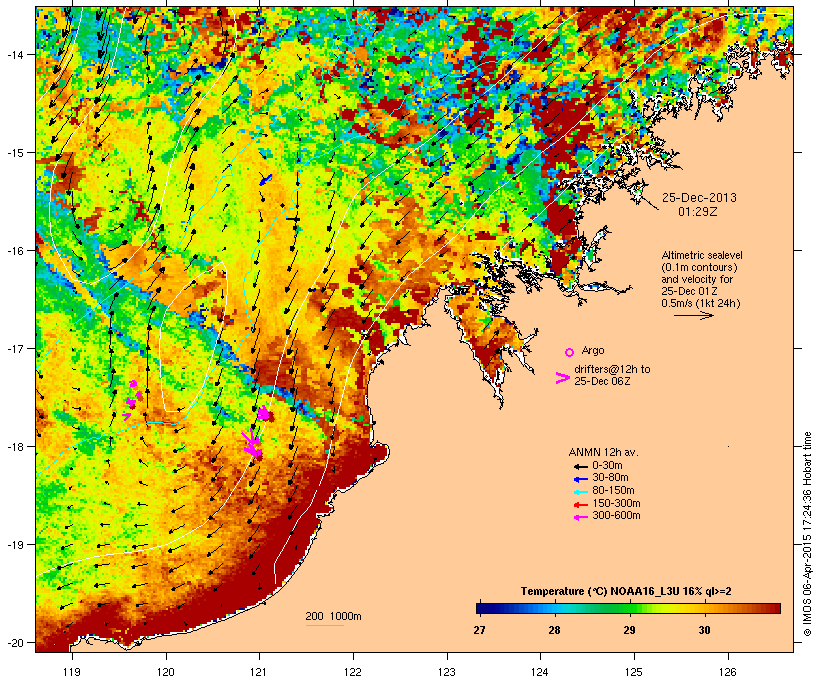Click longitude axis label 119
The width and height of the screenshot is (820, 680).
(x=72, y=672)
